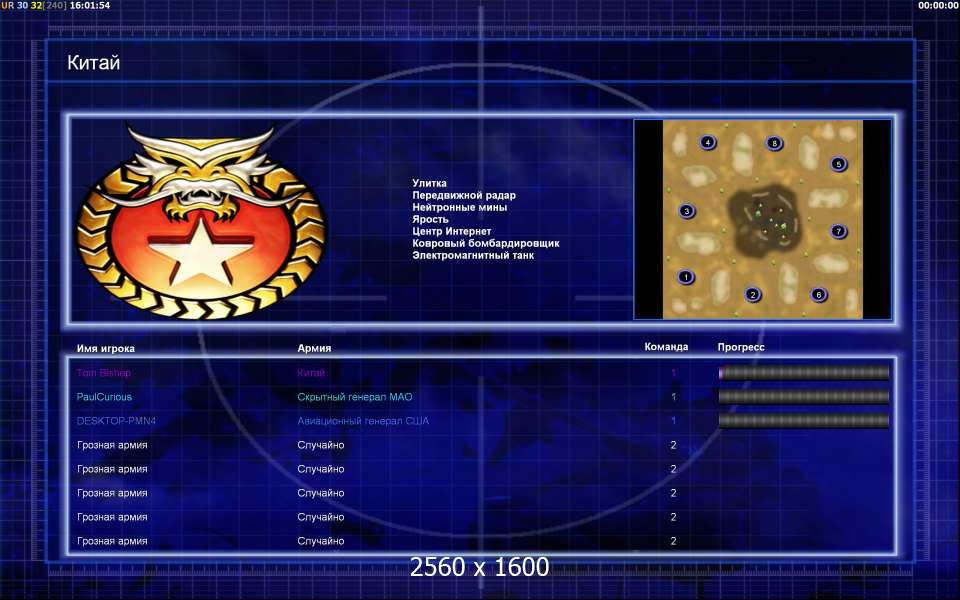Click DESKTOP-PMN4's loading progress bar

point(803,421)
